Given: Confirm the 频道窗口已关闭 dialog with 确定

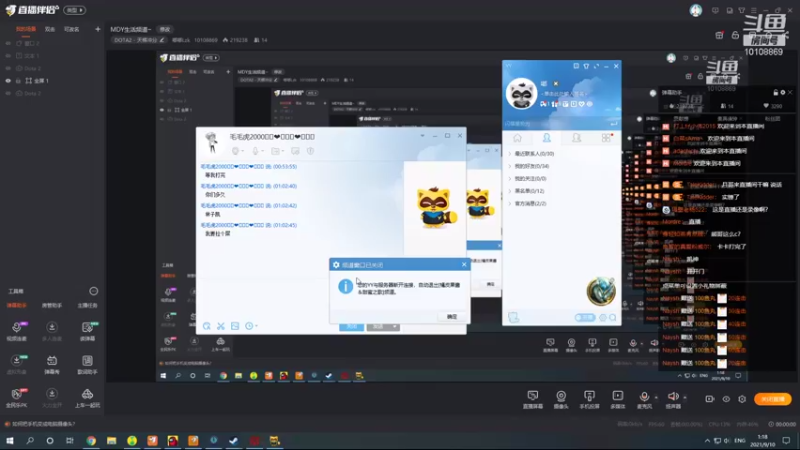Looking at the screenshot, I should 452,317.
